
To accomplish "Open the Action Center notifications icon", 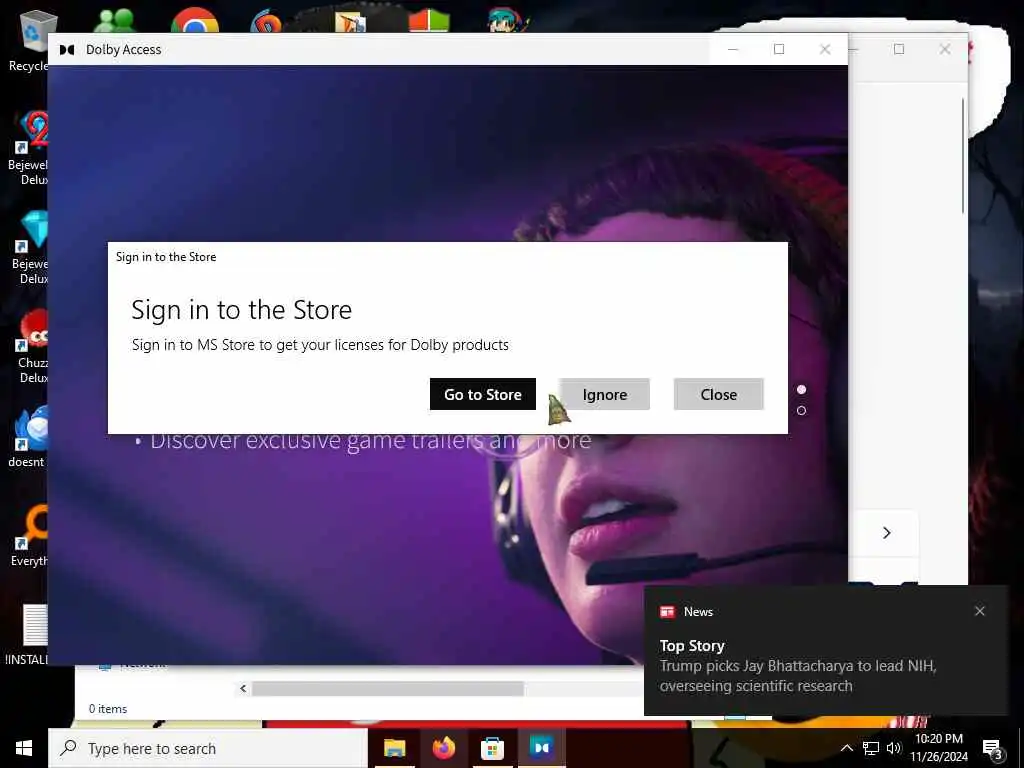I will click(992, 748).
